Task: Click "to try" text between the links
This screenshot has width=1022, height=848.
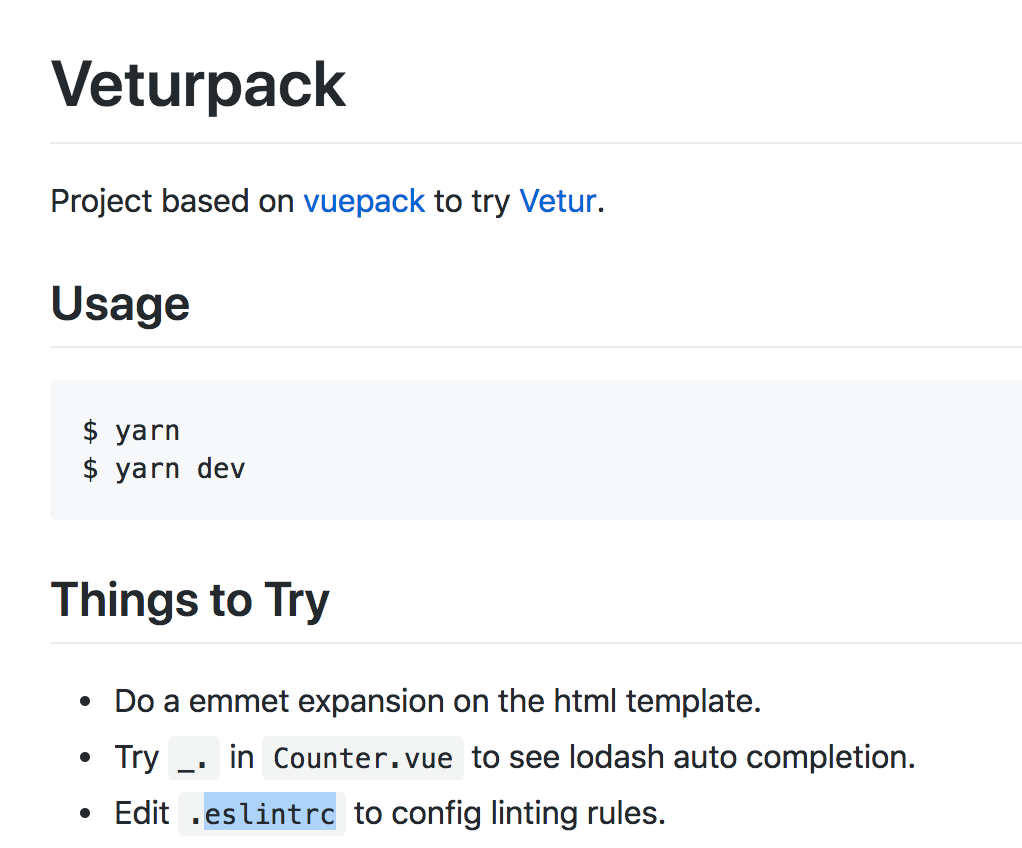Action: pyautogui.click(x=472, y=201)
